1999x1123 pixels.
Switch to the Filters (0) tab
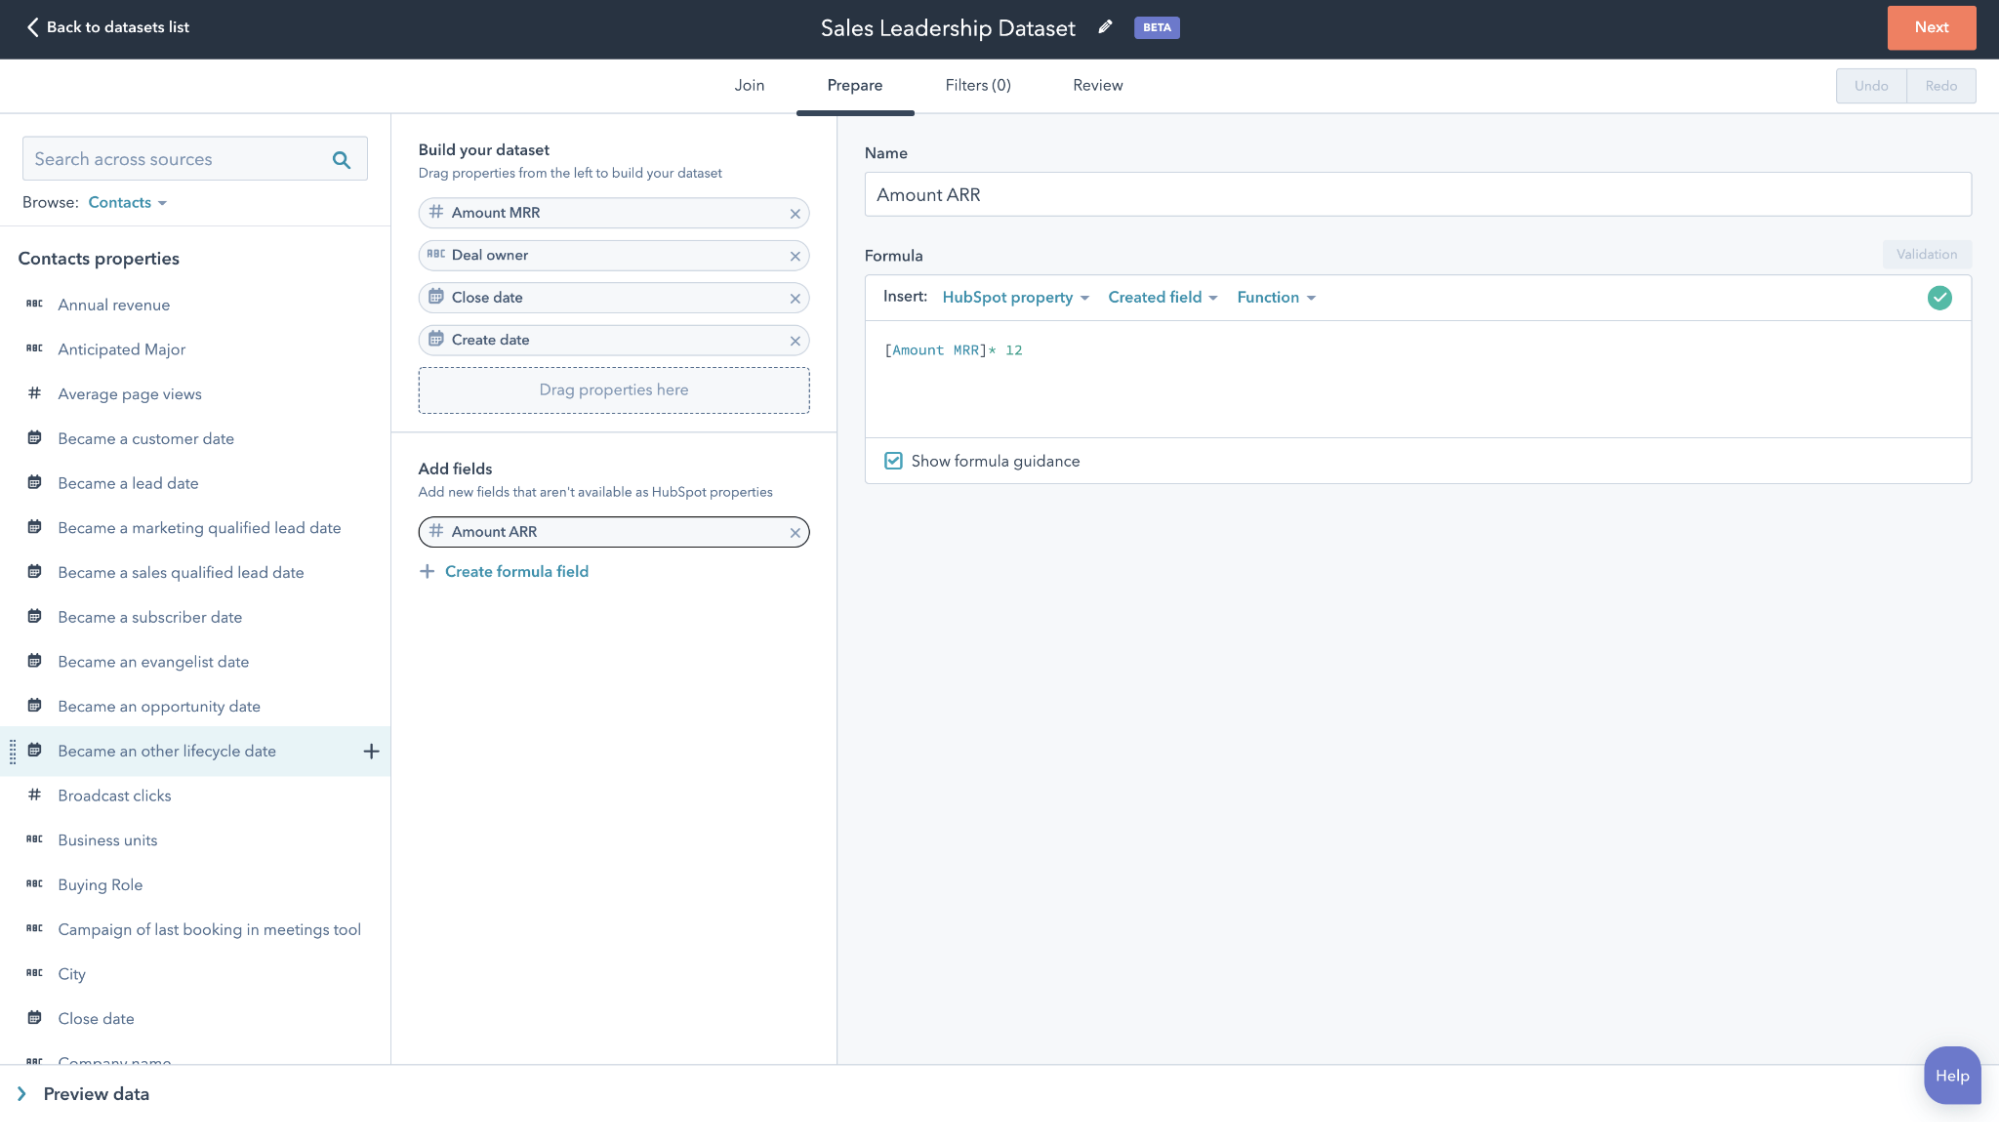[977, 85]
